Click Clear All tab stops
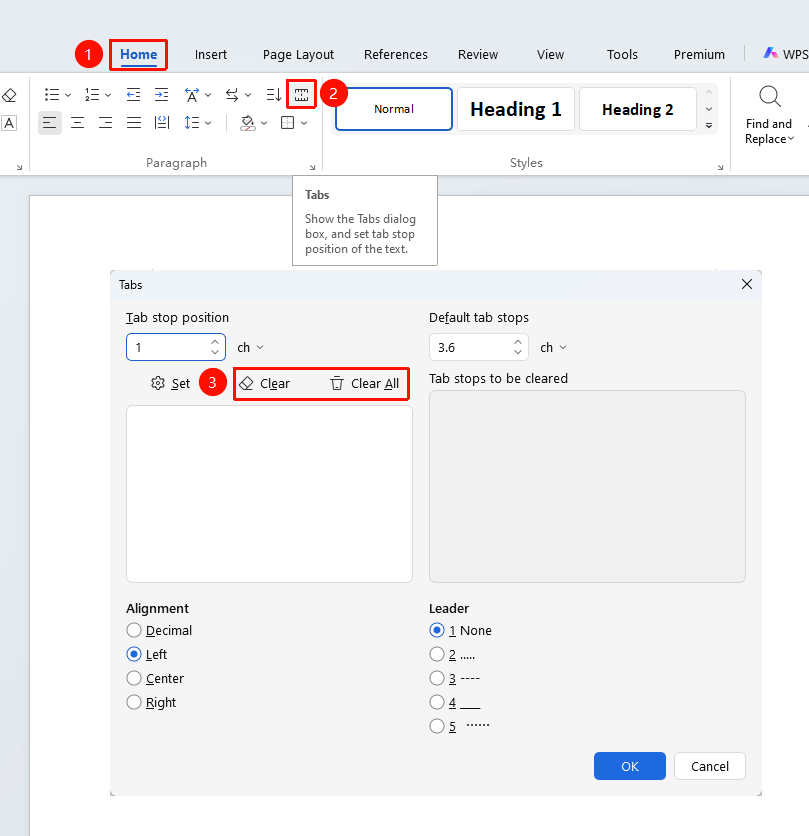Image resolution: width=809 pixels, height=836 pixels. 365,383
